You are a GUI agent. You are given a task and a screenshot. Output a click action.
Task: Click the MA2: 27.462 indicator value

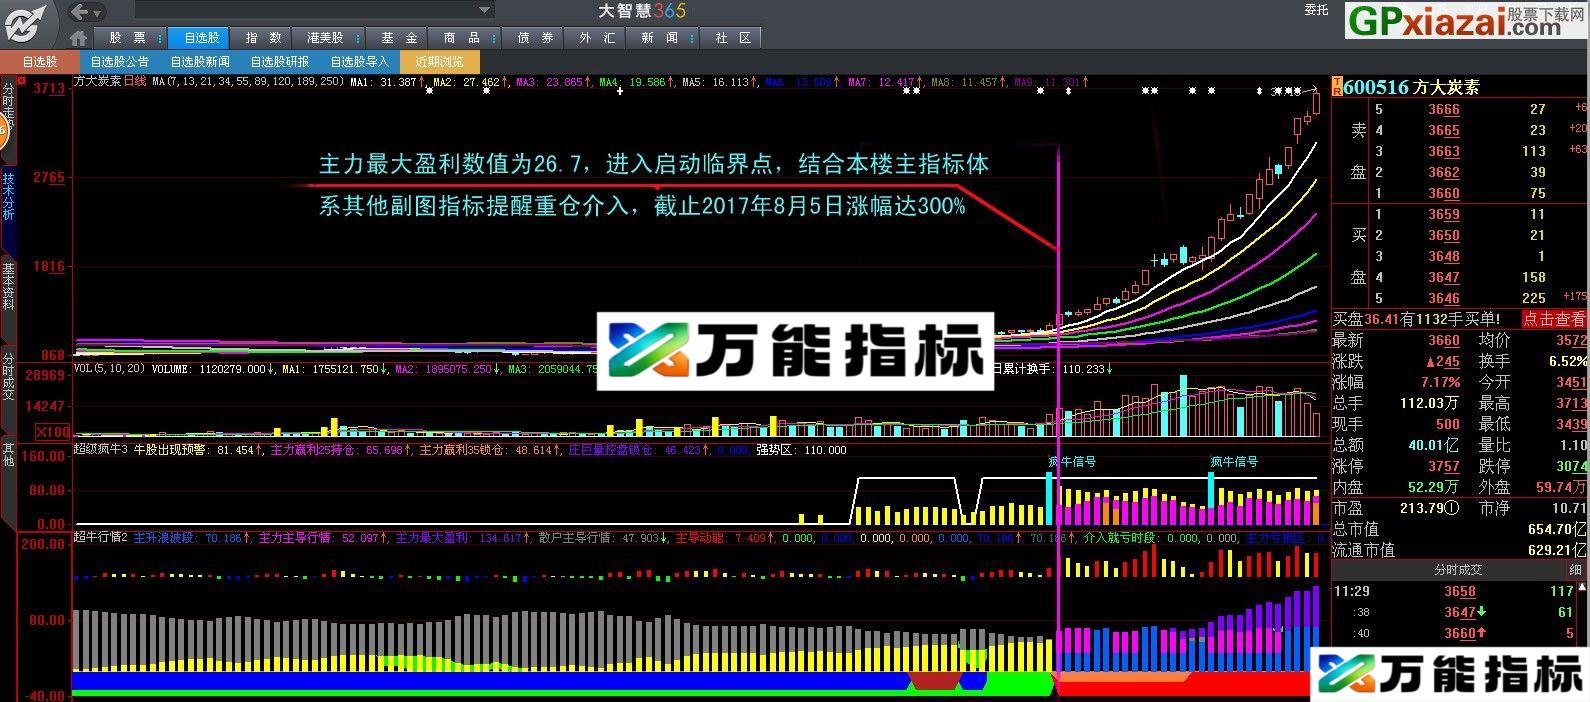pyautogui.click(x=470, y=82)
